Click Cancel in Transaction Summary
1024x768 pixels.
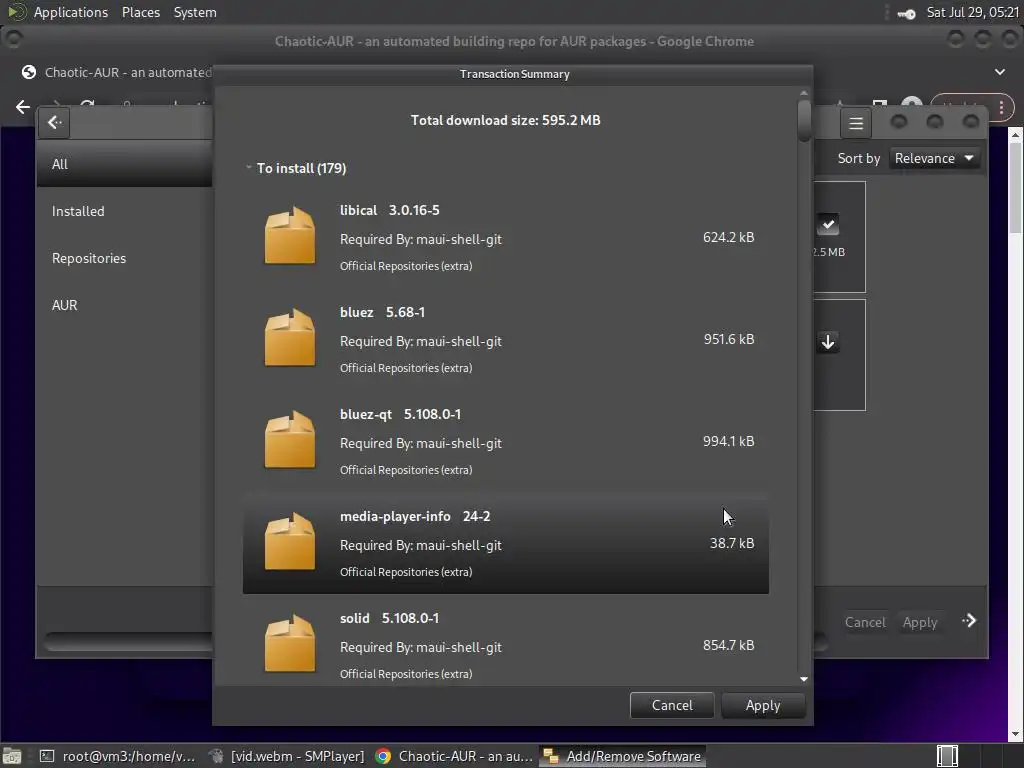click(672, 705)
